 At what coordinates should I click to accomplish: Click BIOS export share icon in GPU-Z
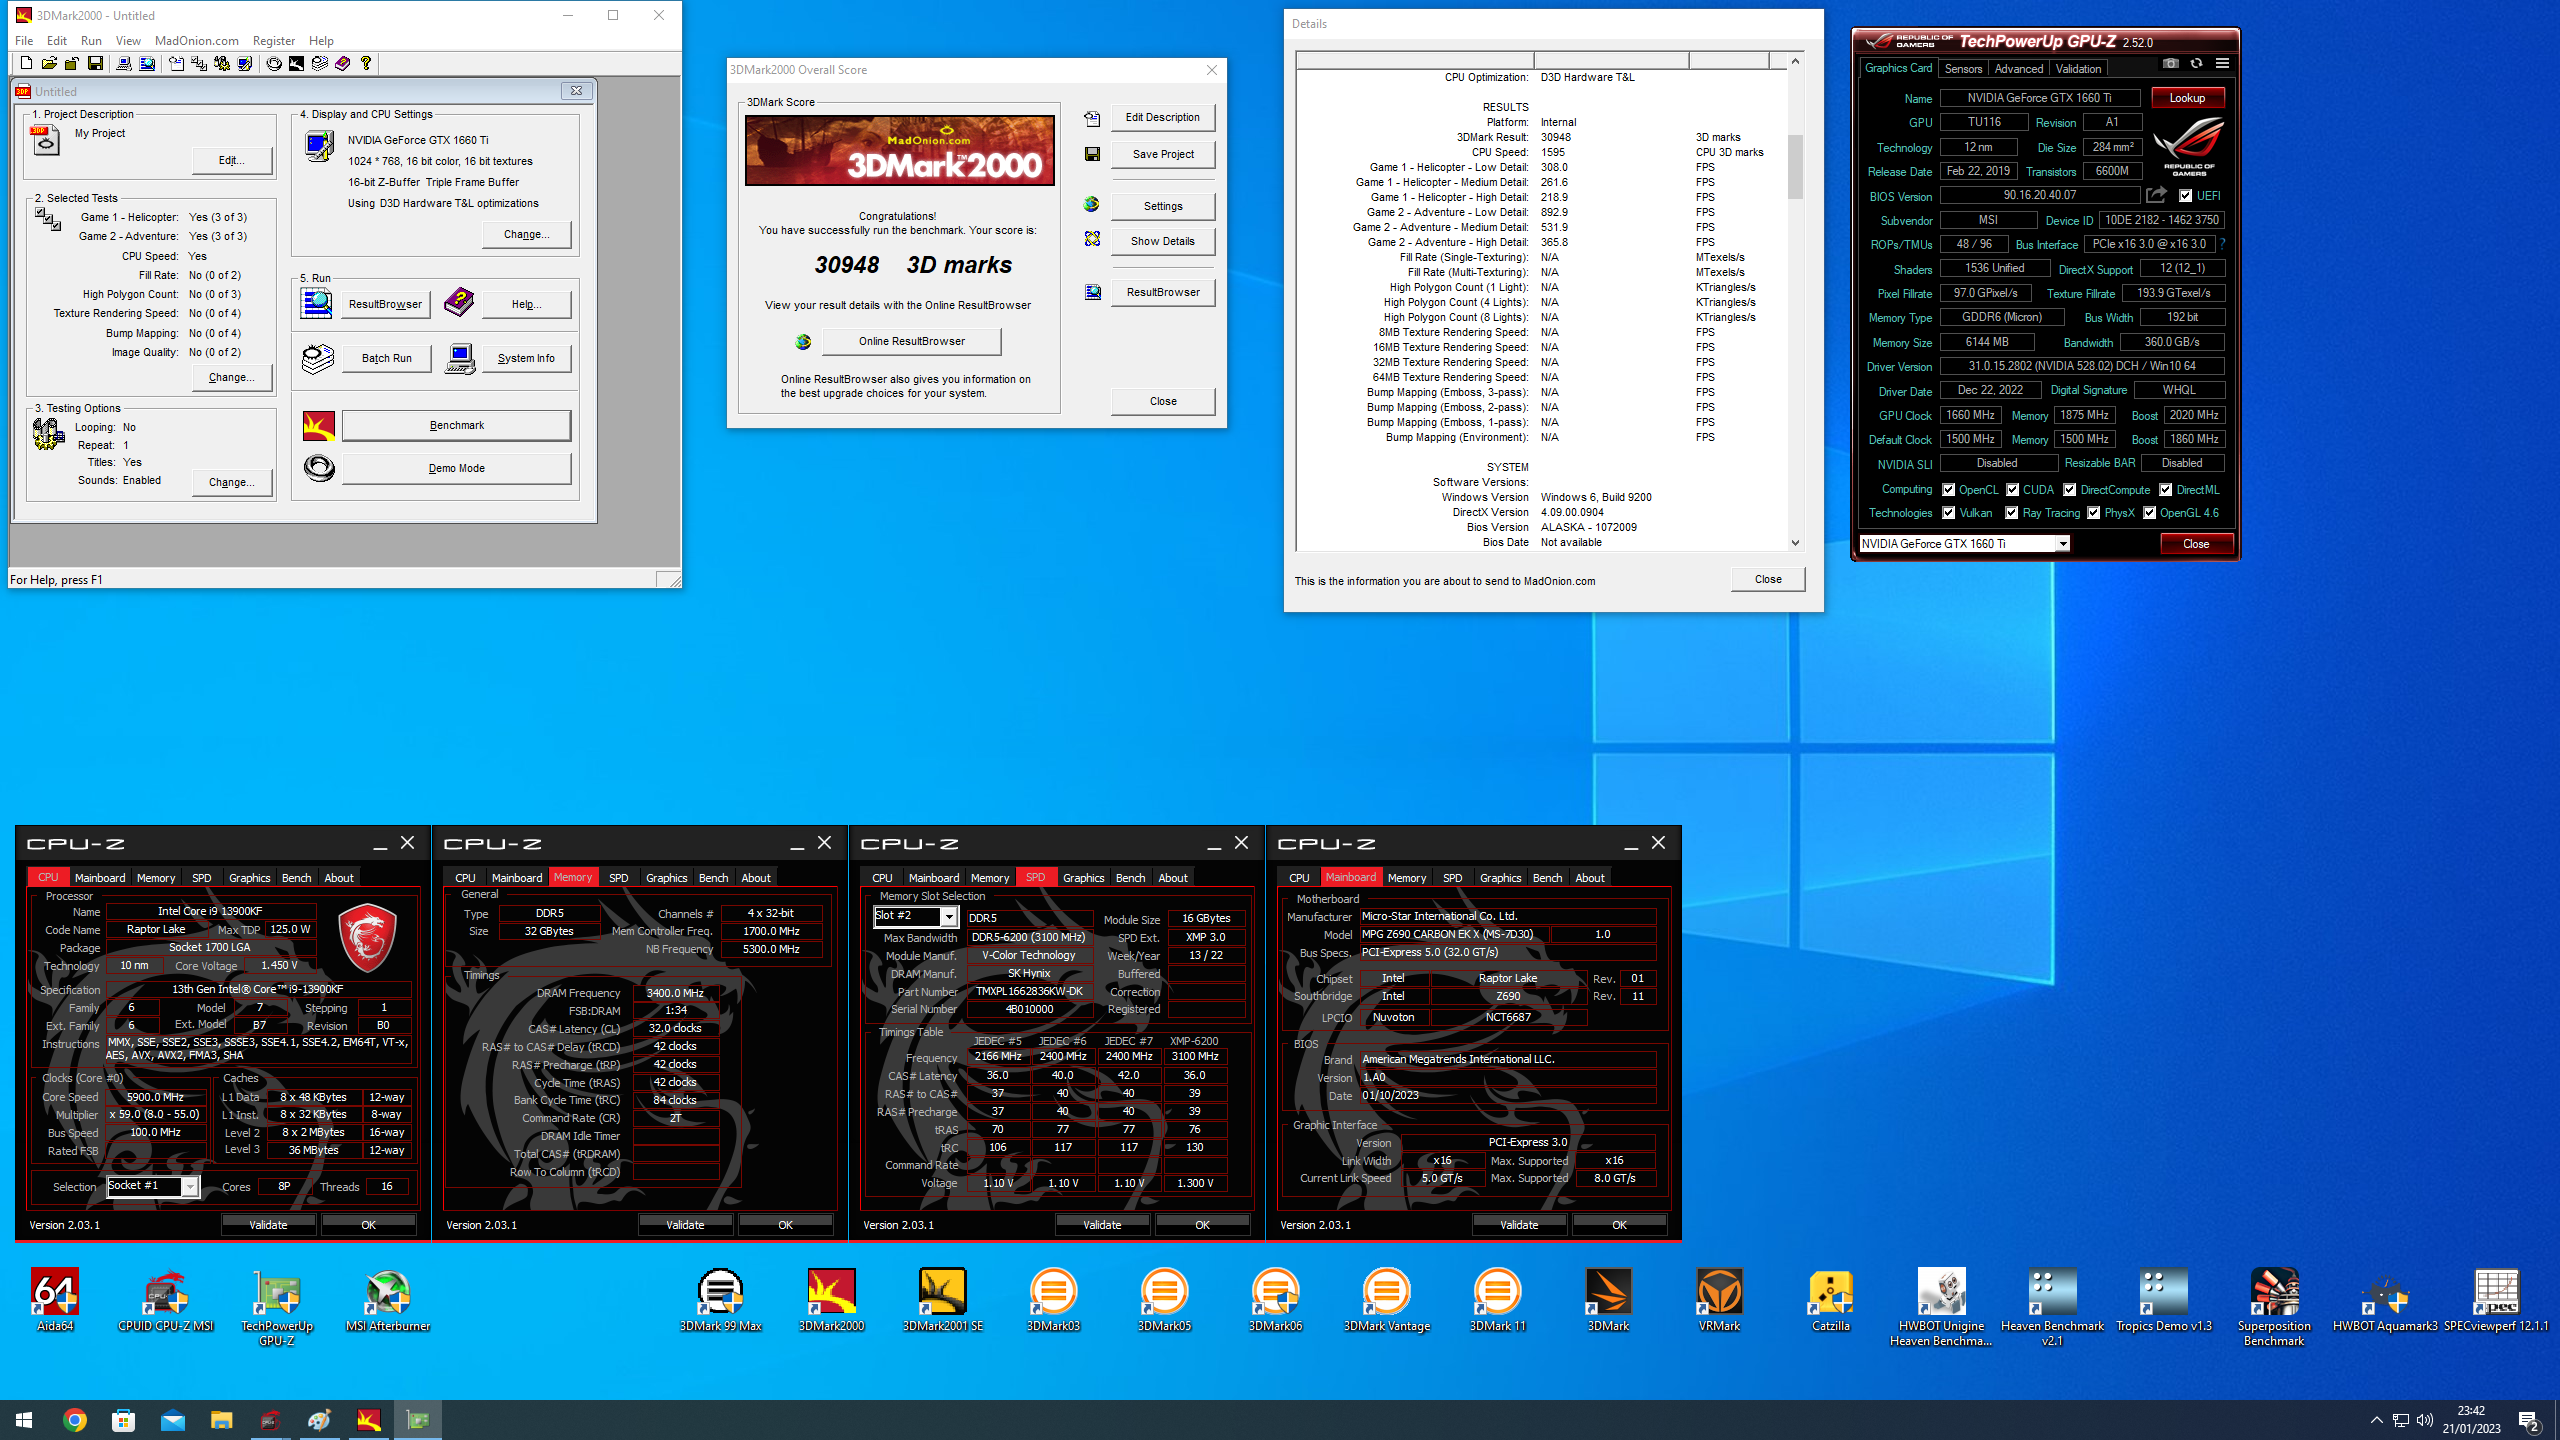click(2156, 195)
